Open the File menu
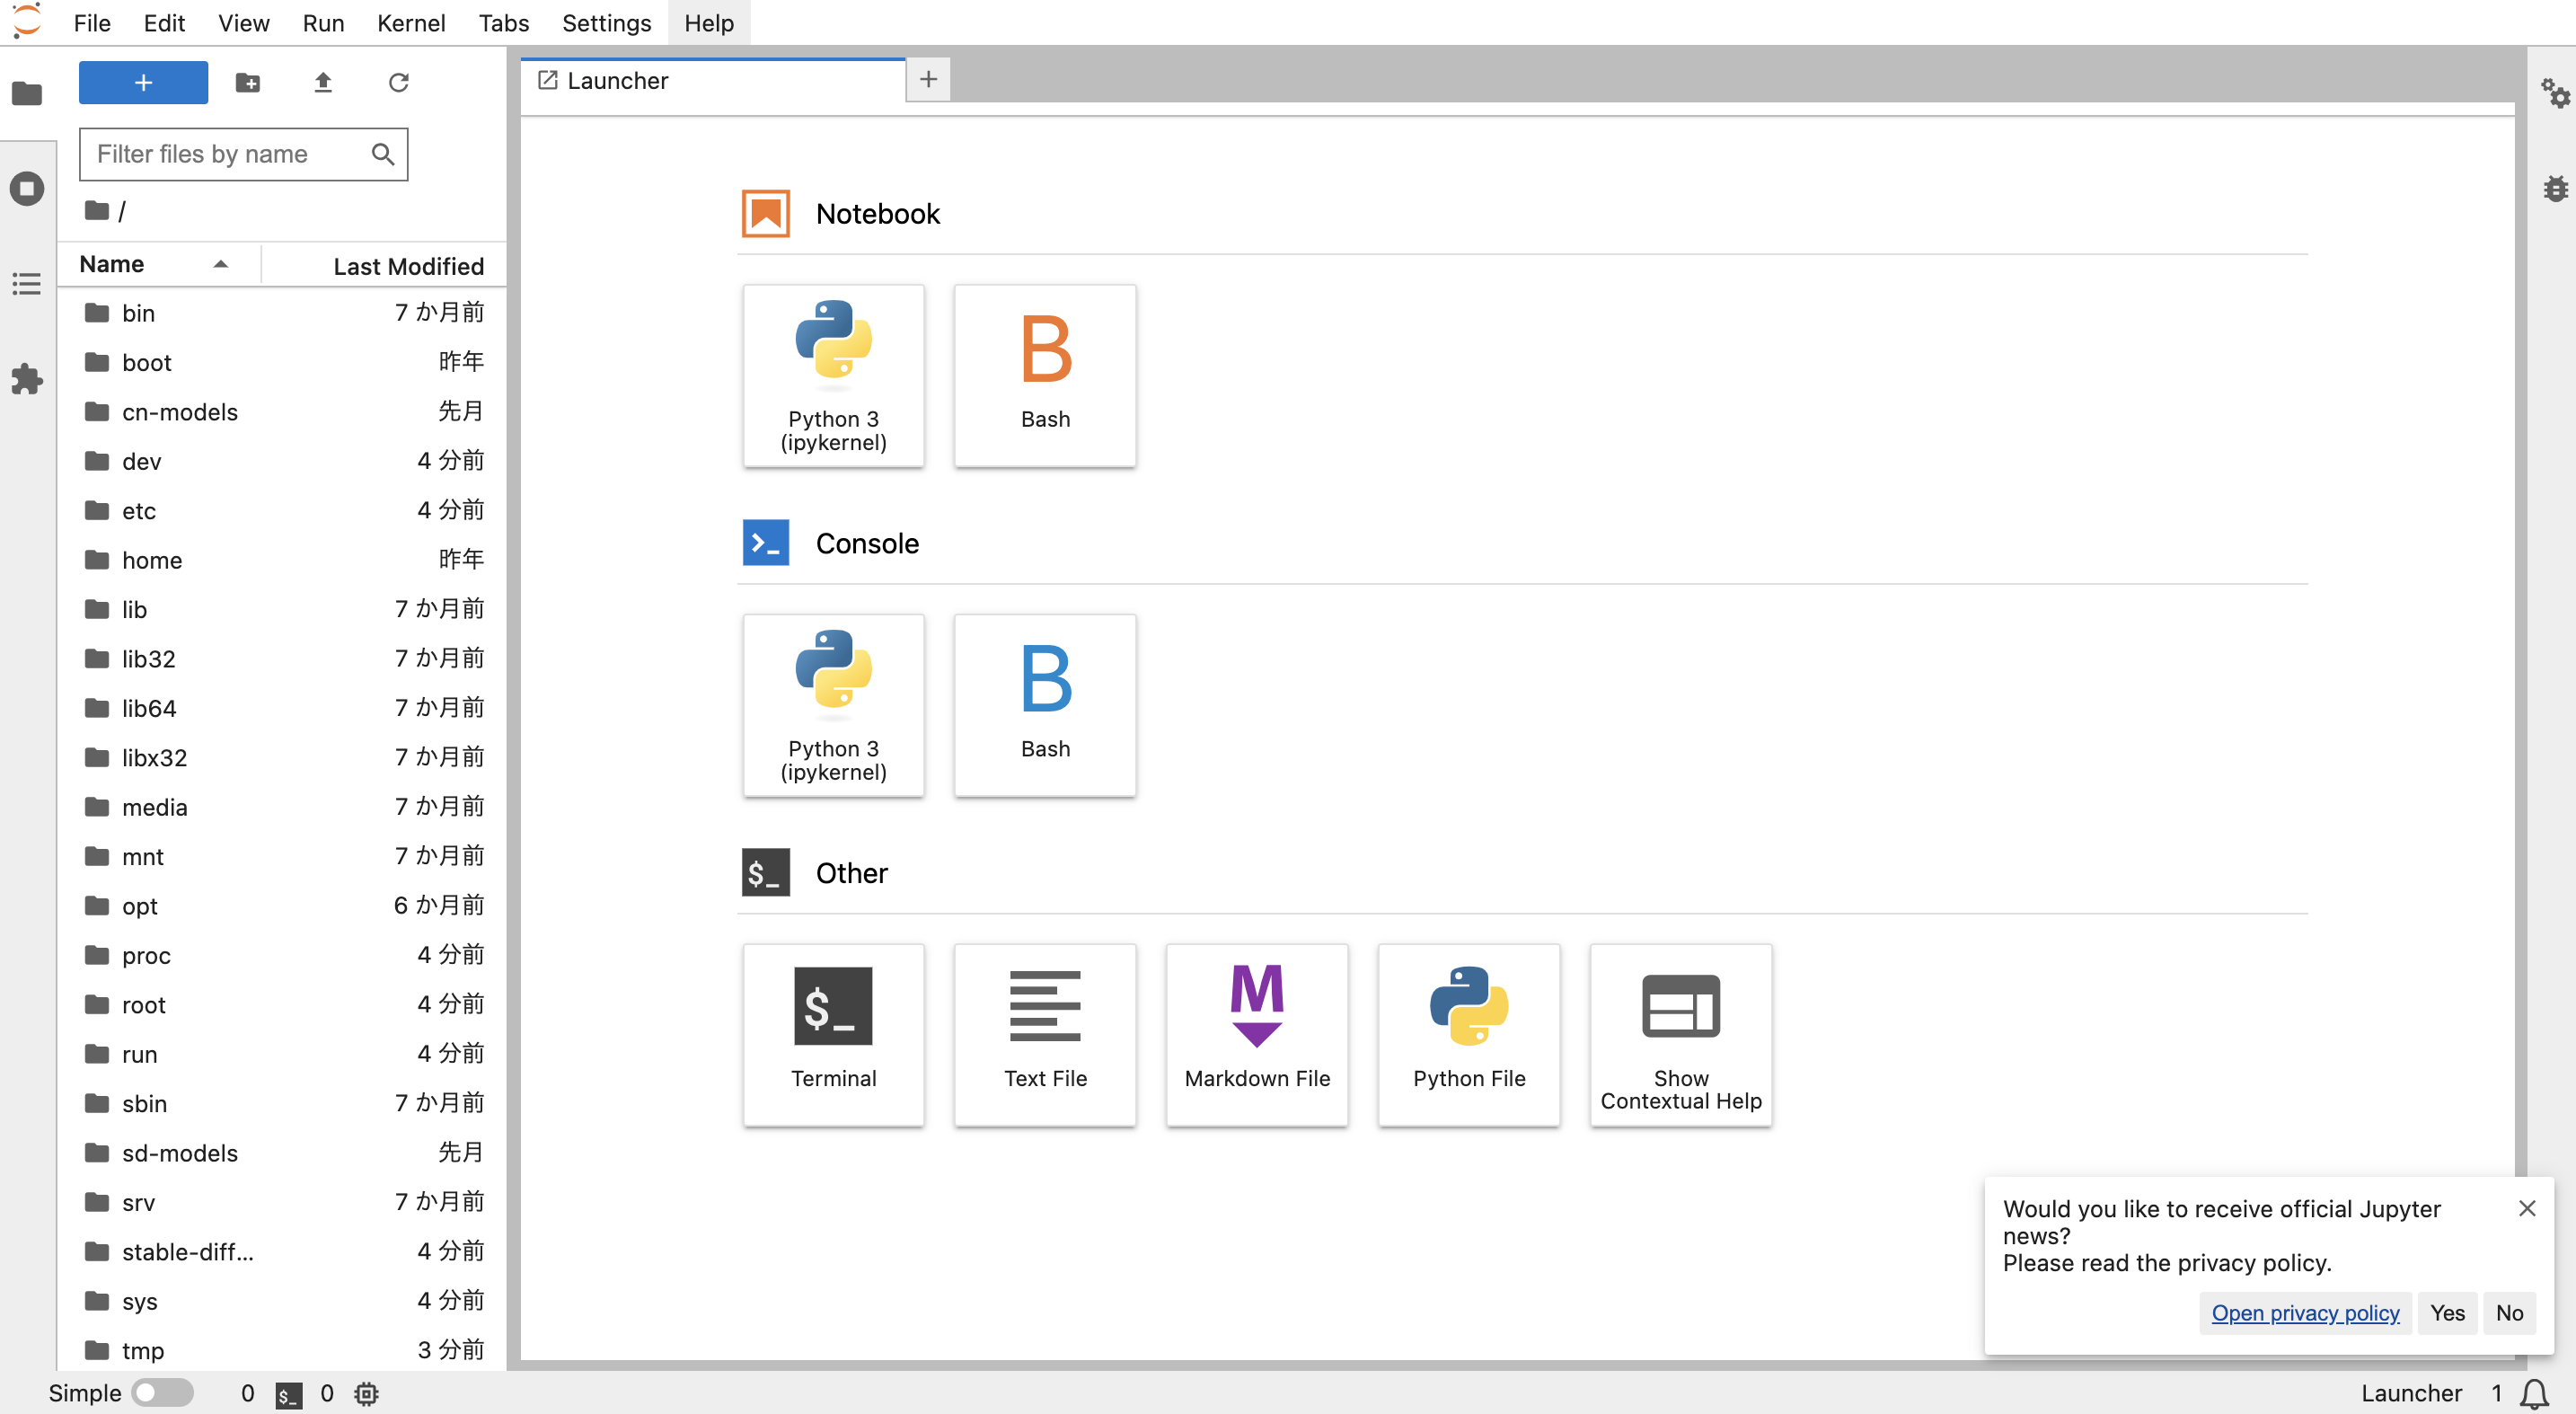This screenshot has height=1414, width=2576. point(92,22)
